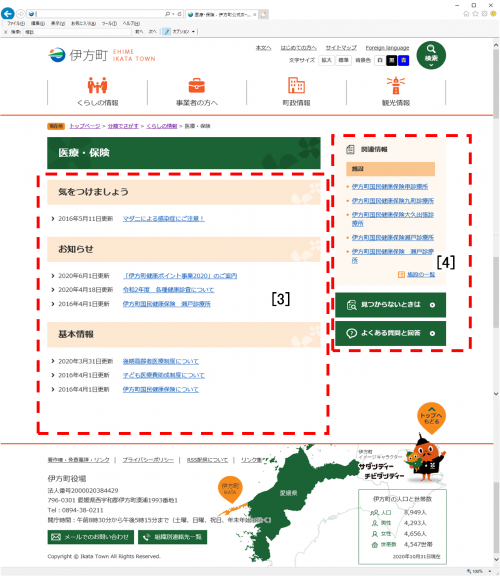Go to 分類でさがす in the breadcrumb

123,126
